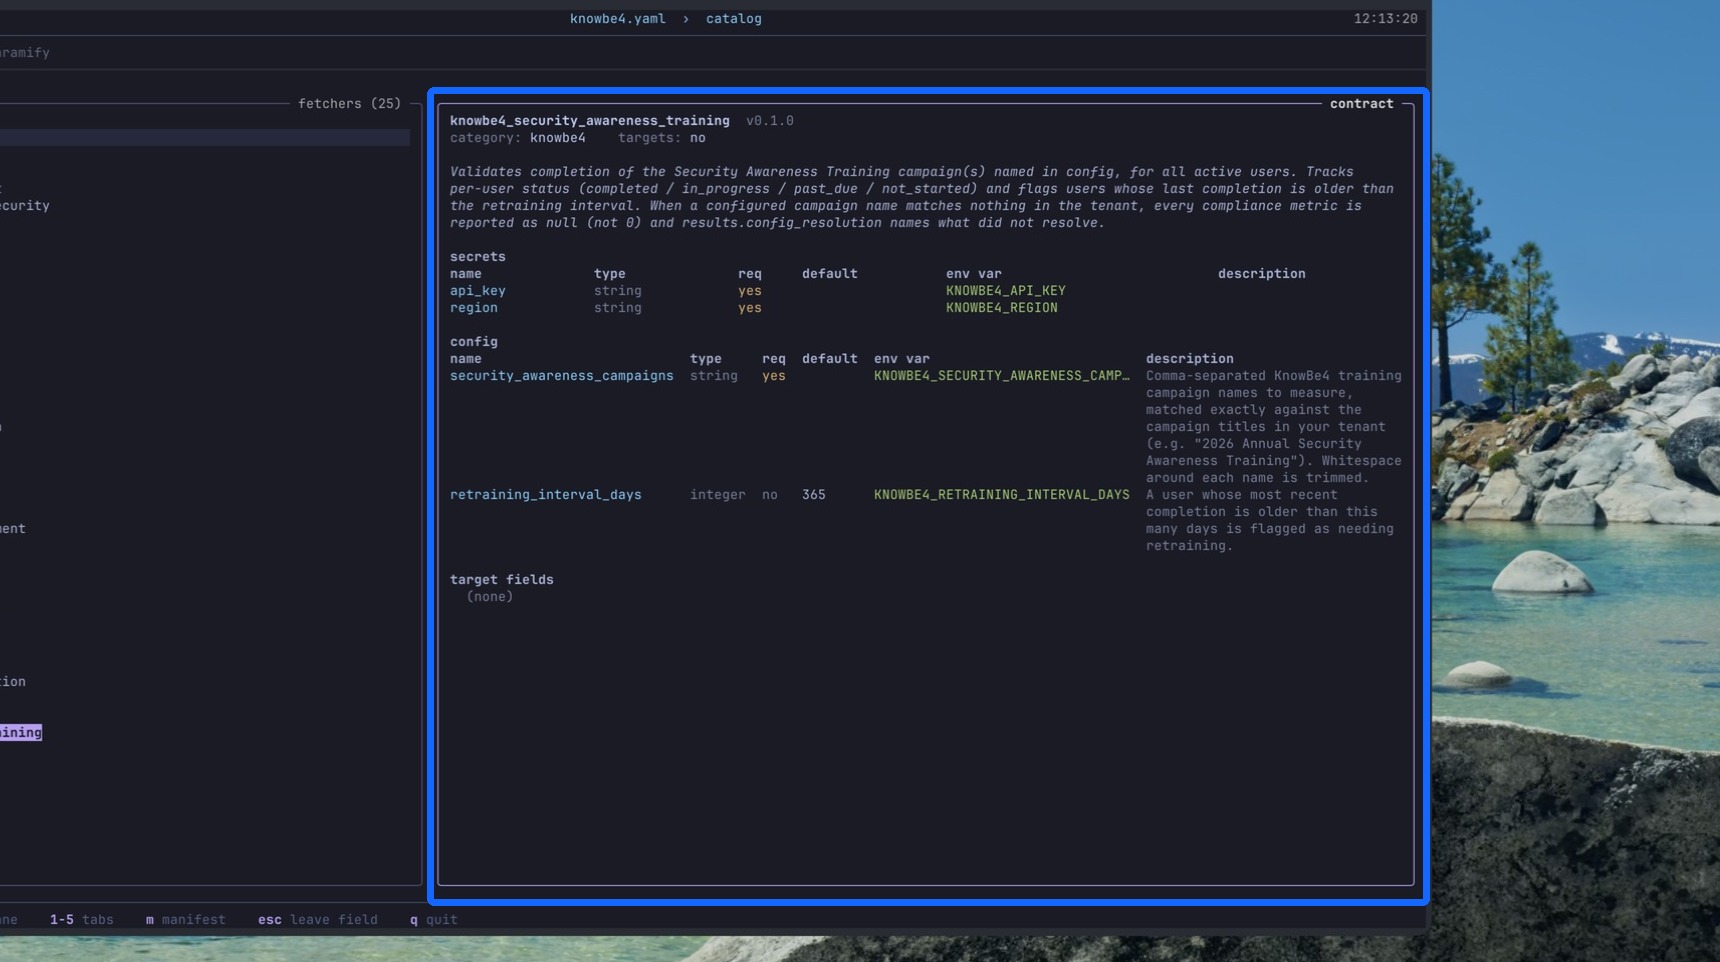Viewport: 1720px width, 962px height.
Task: Click the esc leave field hint
Action: click(317, 920)
